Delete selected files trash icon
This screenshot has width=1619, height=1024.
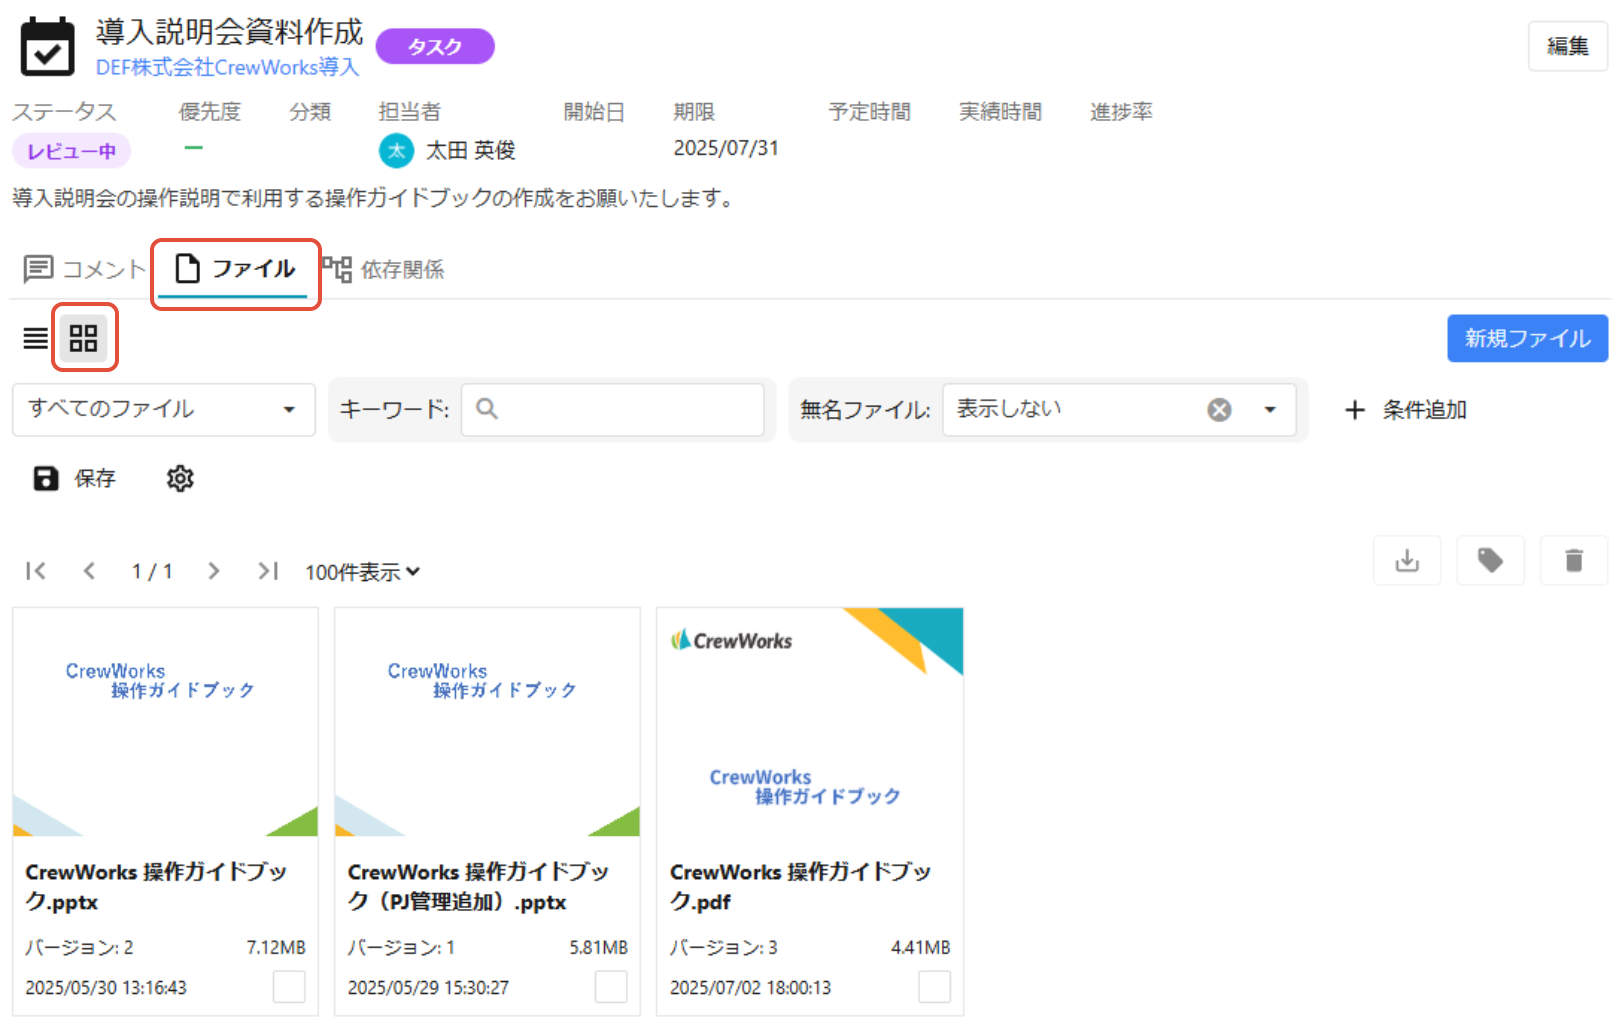tap(1574, 560)
